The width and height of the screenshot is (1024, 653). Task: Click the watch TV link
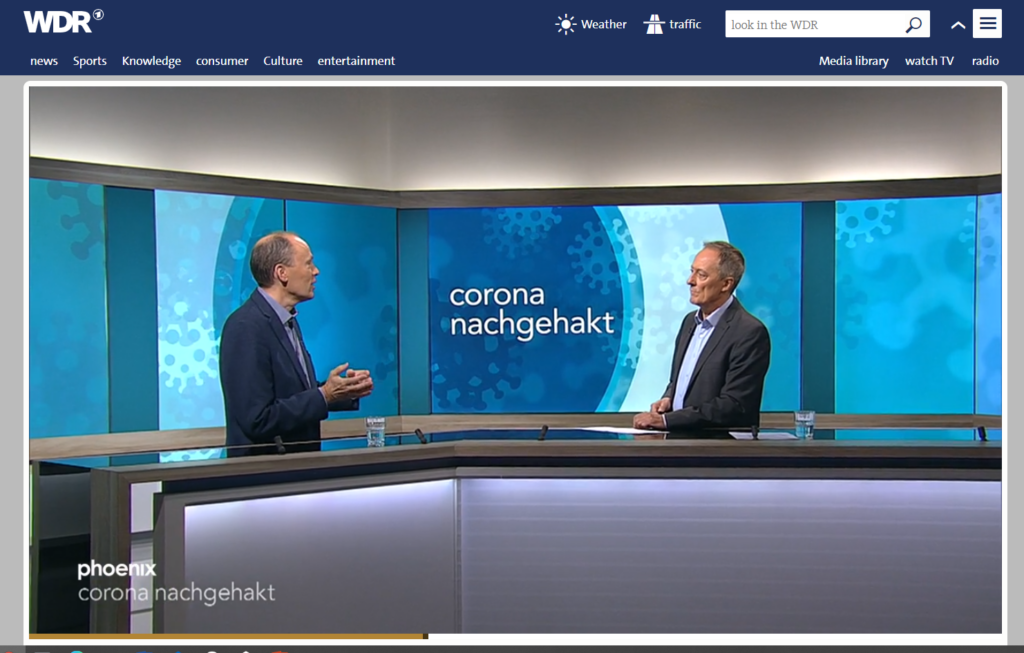(x=929, y=61)
